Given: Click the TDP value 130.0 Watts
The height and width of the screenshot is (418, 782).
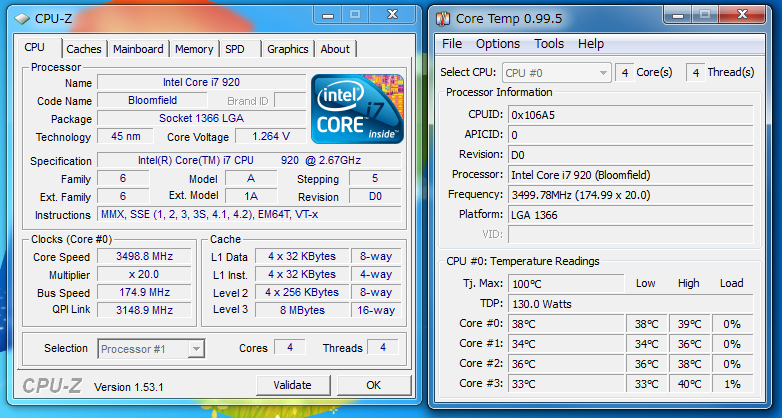Looking at the screenshot, I should (x=631, y=304).
